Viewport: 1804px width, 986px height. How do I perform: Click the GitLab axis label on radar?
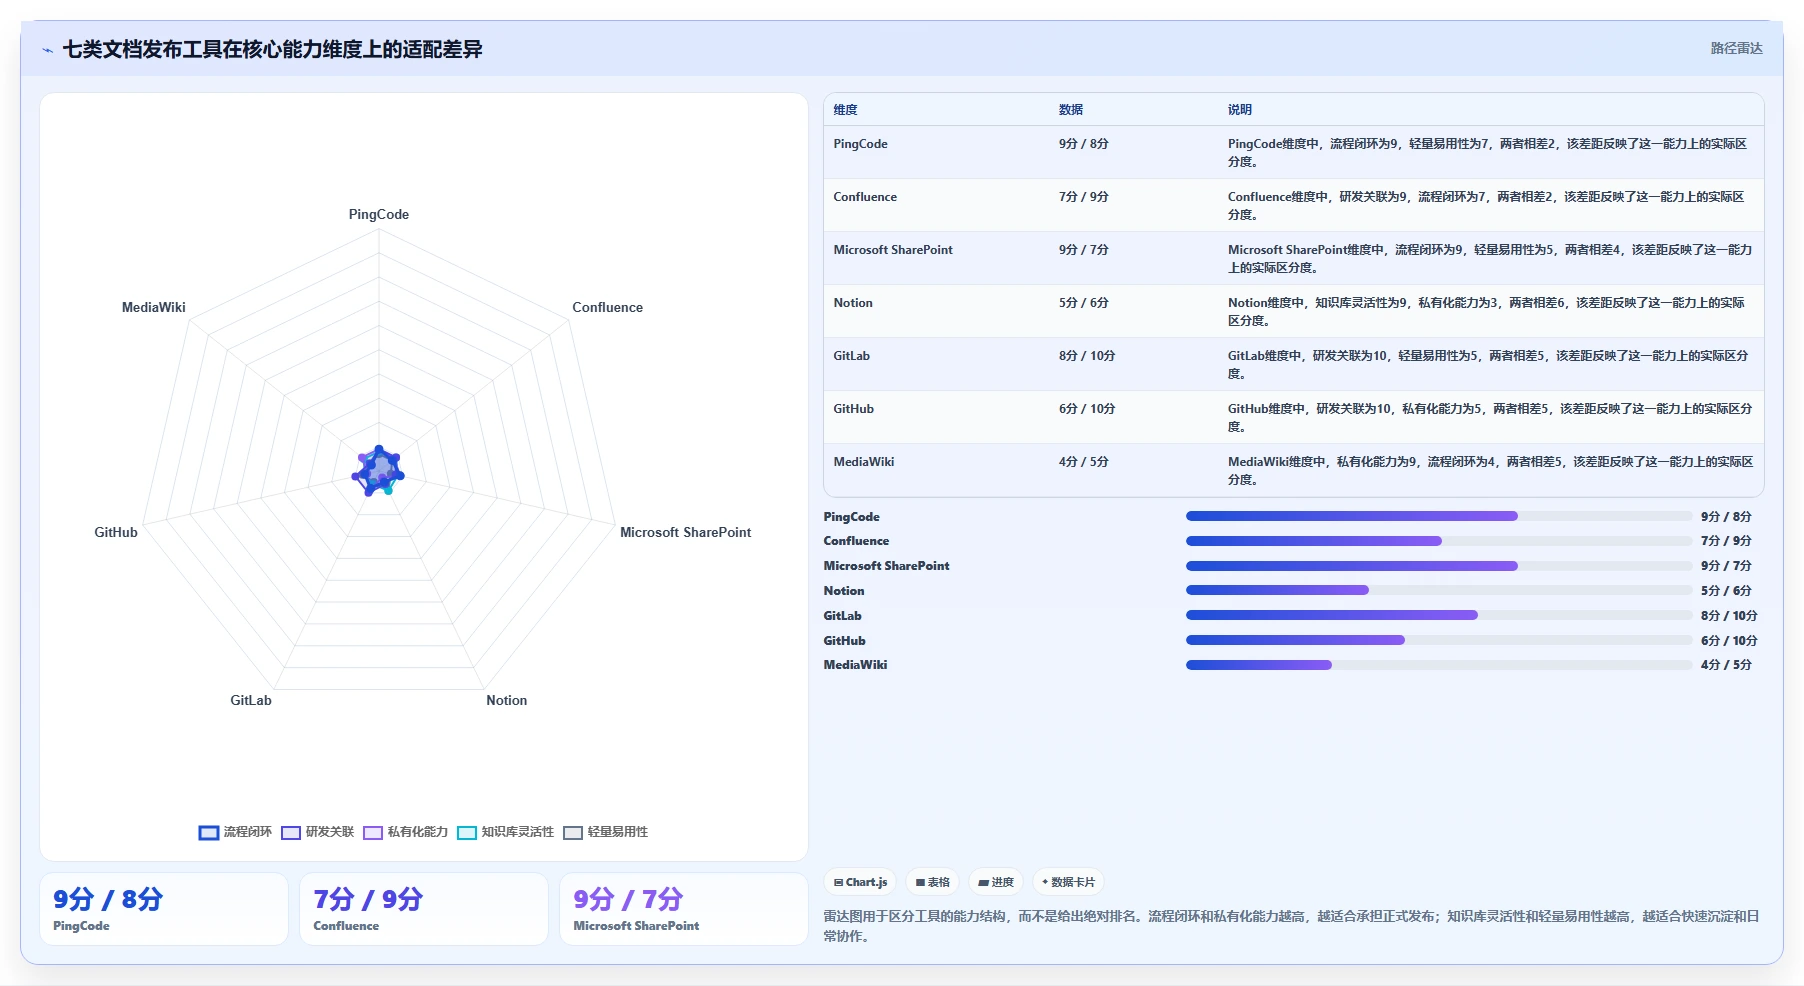[251, 700]
